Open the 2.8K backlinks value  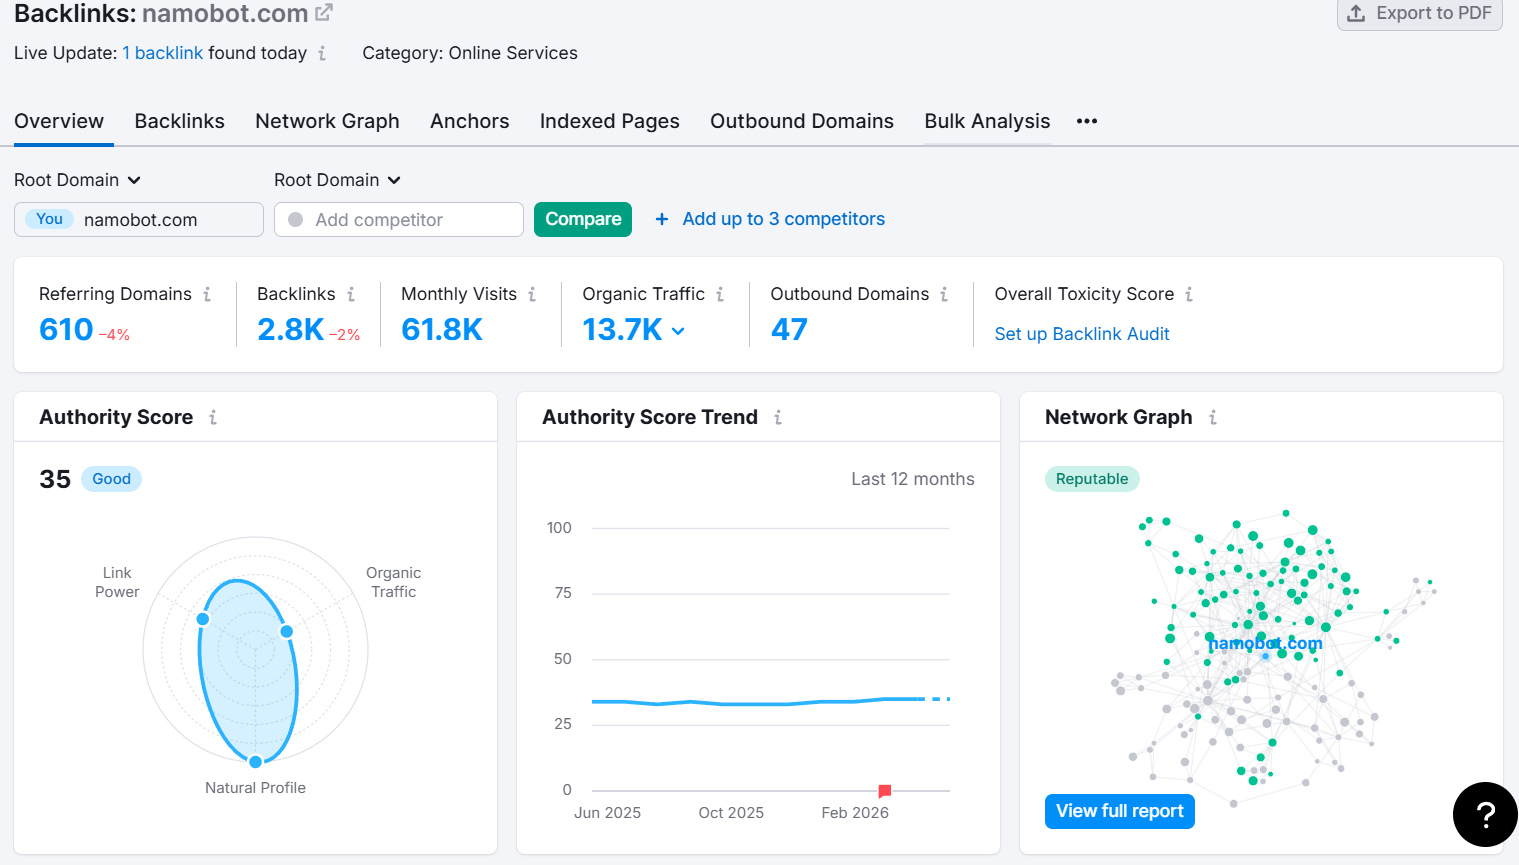tap(290, 329)
